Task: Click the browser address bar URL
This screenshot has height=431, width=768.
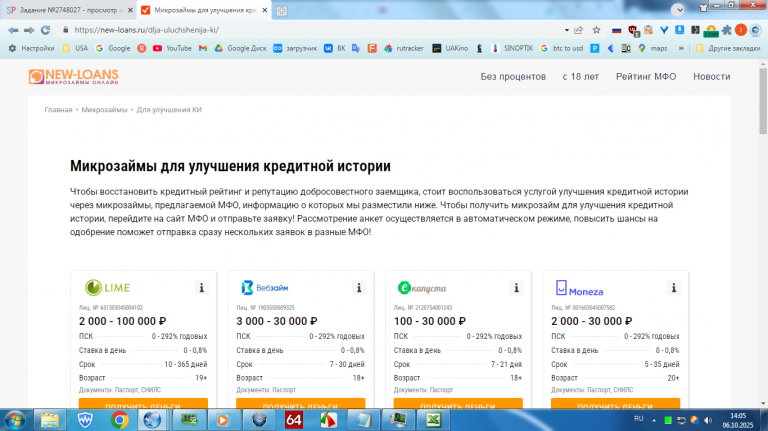Action: click(x=147, y=30)
